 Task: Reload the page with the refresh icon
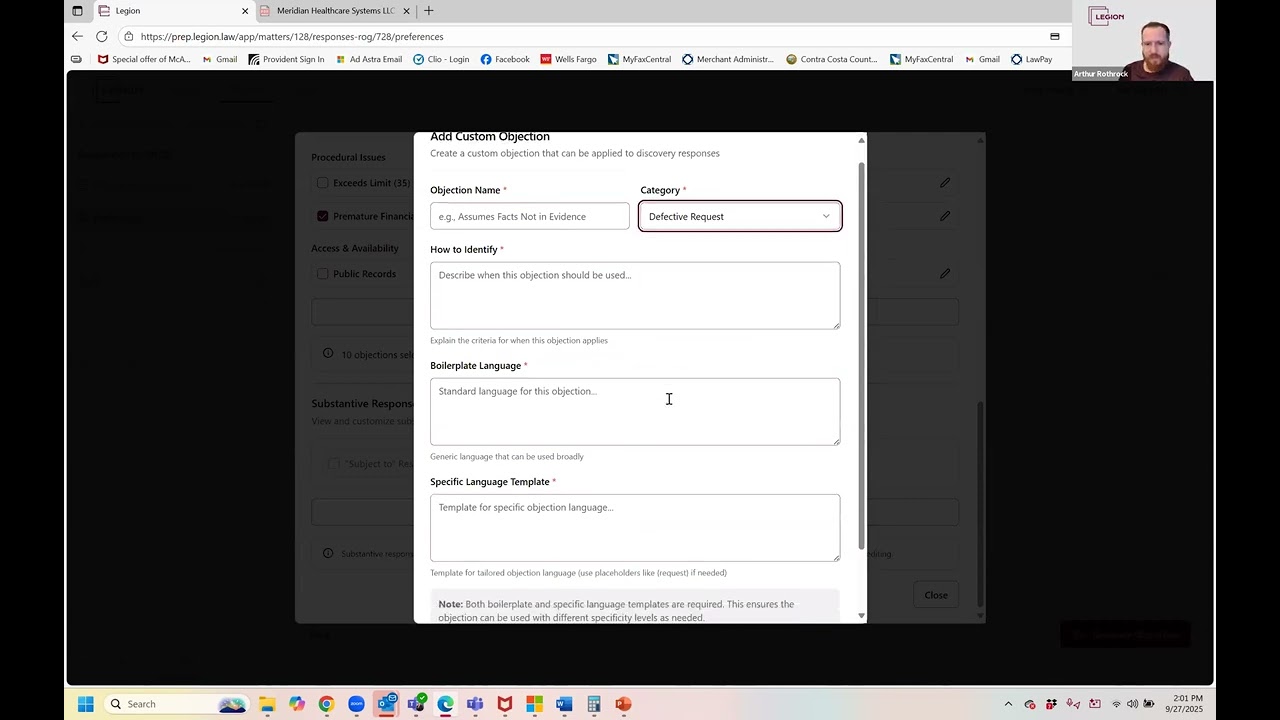tap(101, 36)
